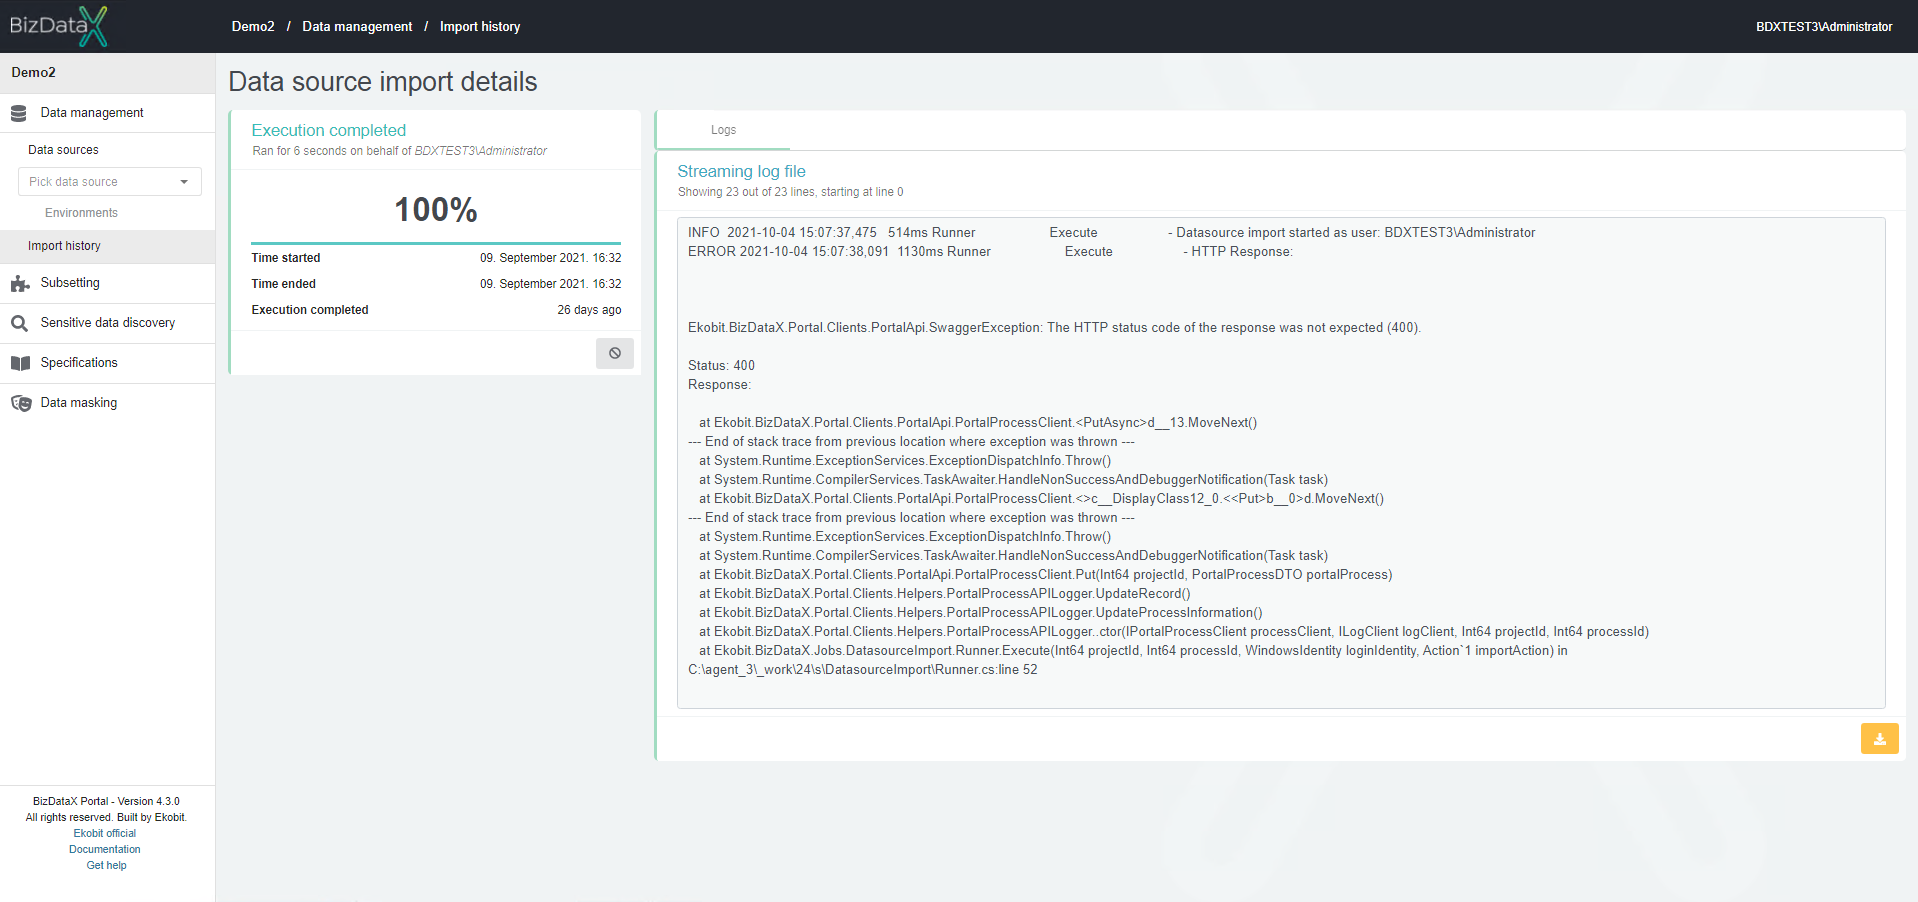The image size is (1918, 902).
Task: Open Data management in sidebar
Action: (x=107, y=113)
